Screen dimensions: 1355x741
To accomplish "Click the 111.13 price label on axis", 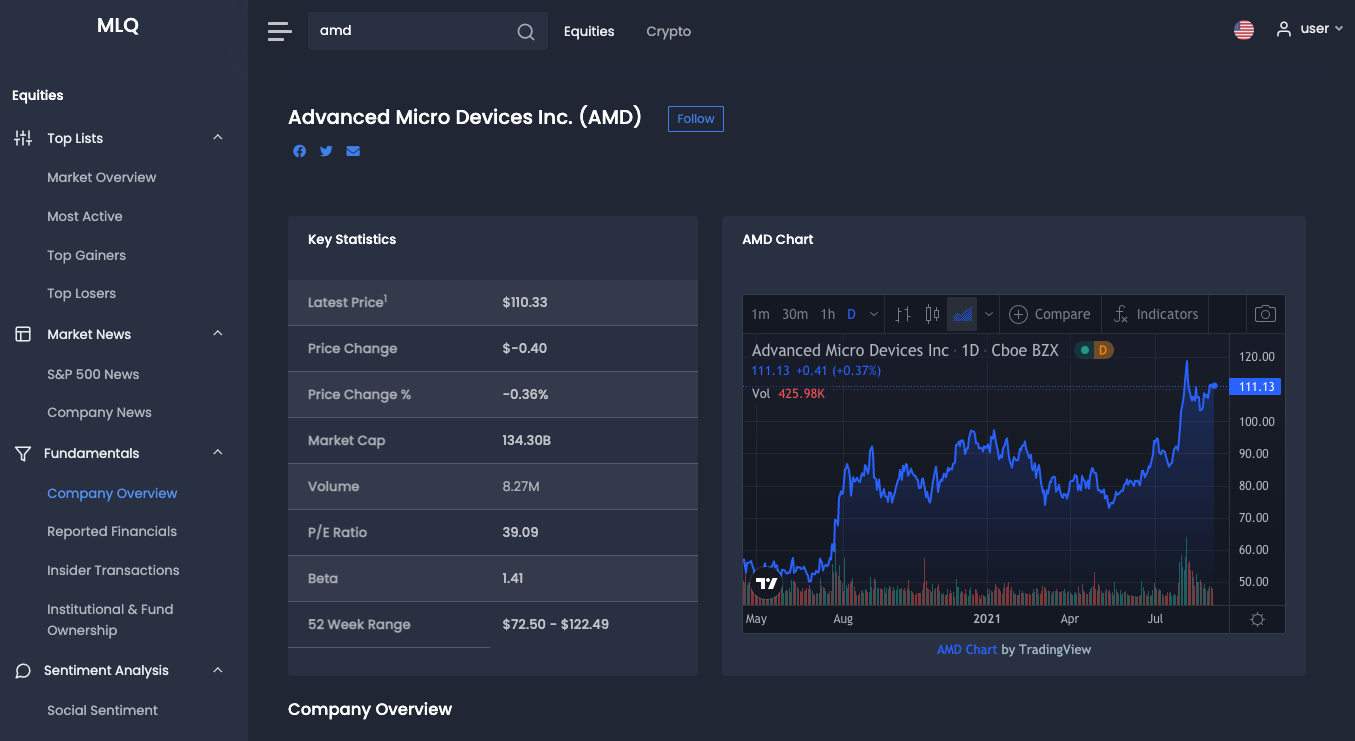I will point(1256,387).
